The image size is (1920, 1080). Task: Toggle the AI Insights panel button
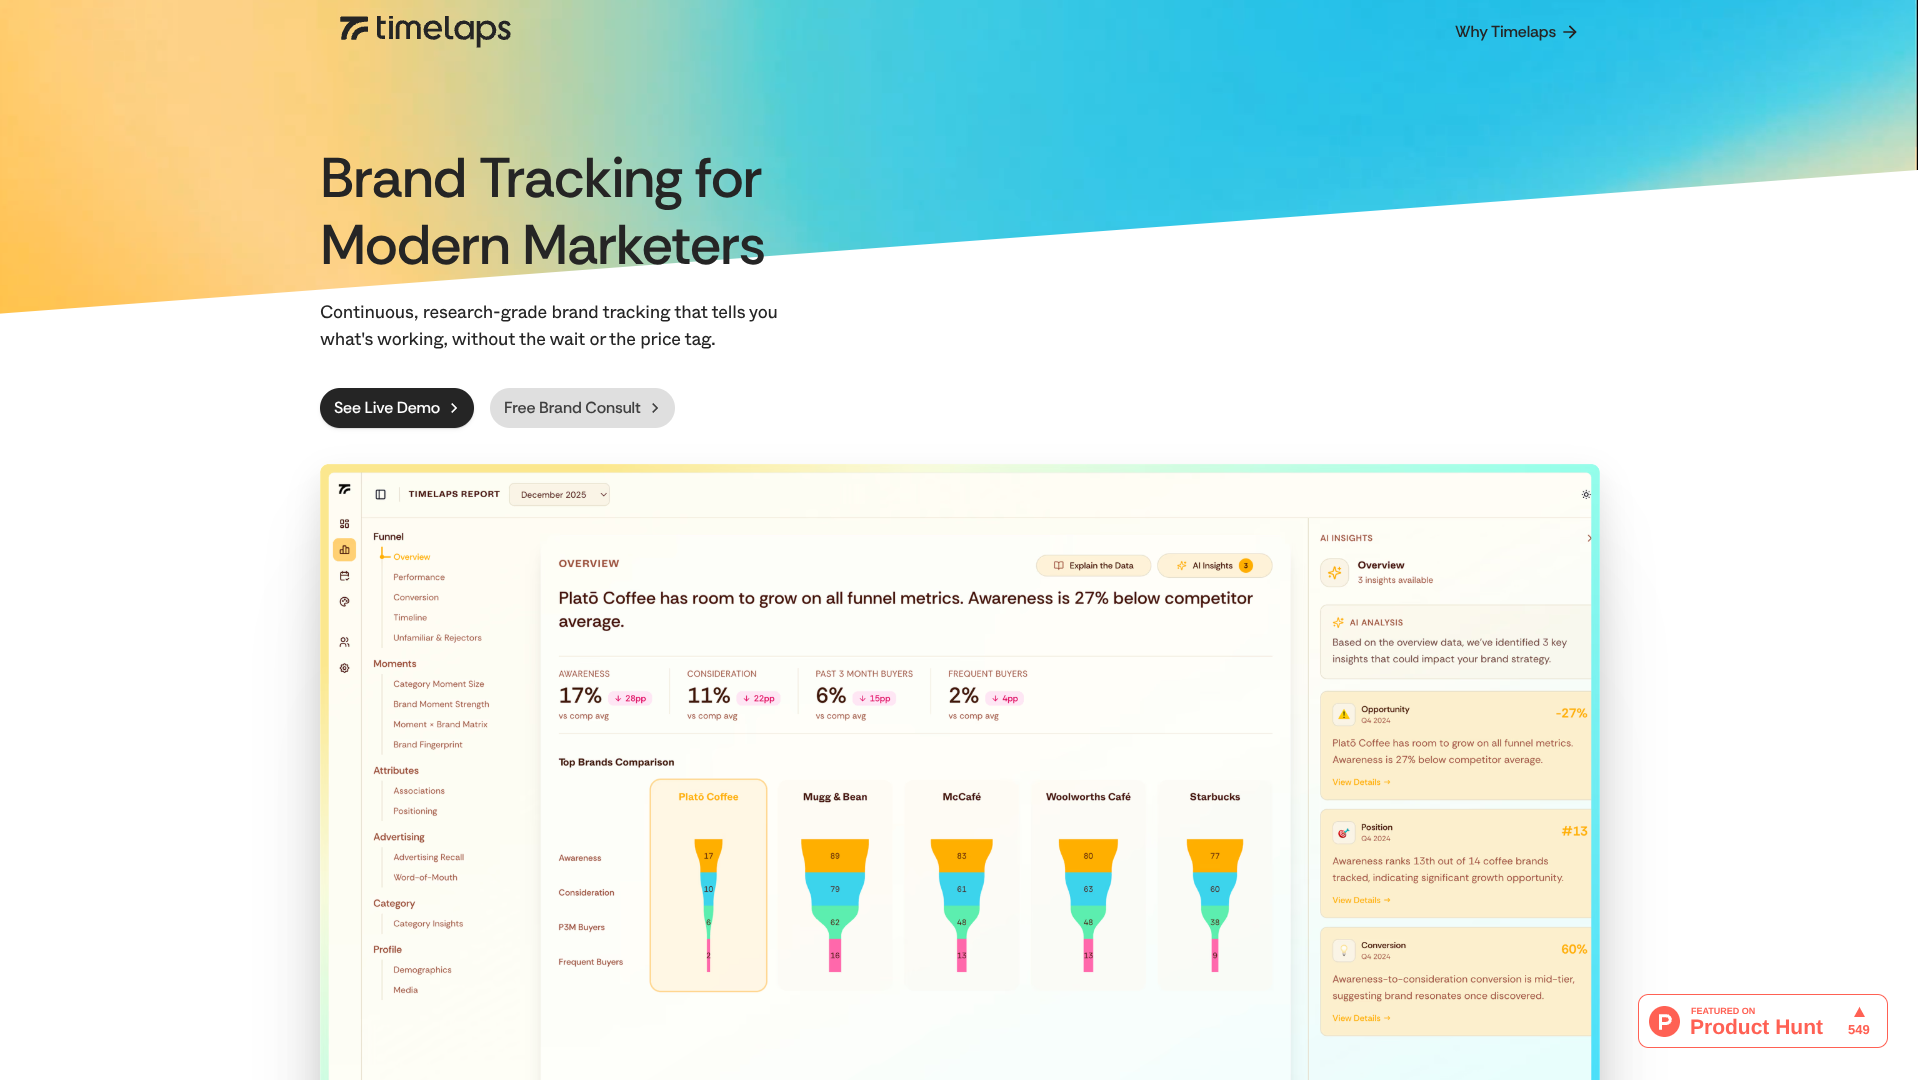(1214, 566)
